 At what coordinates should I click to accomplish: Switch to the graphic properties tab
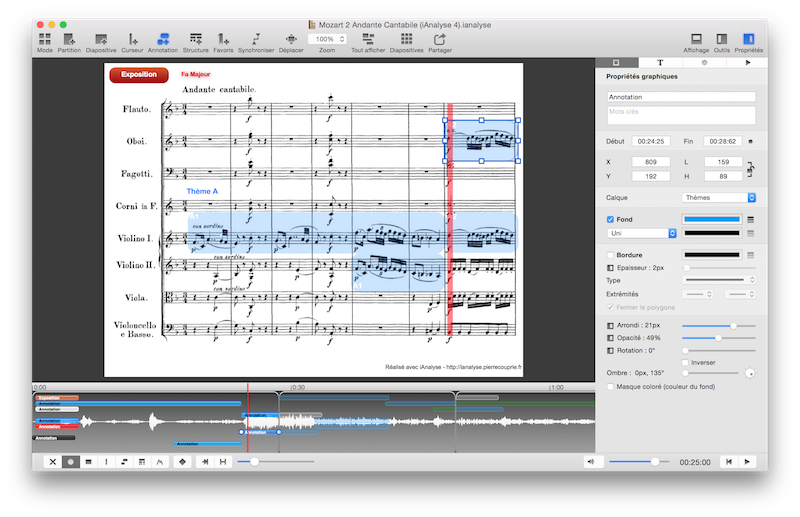tap(616, 62)
